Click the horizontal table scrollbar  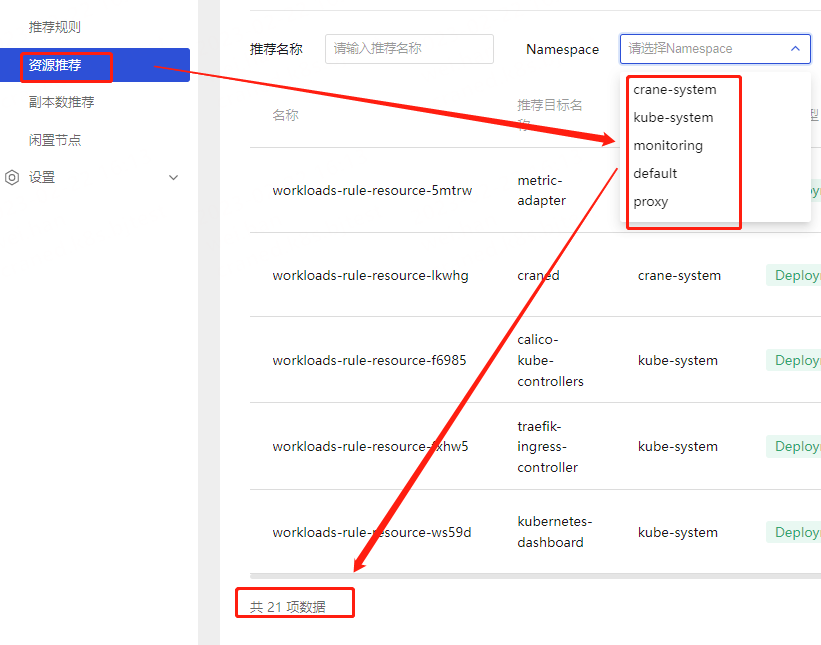click(535, 576)
